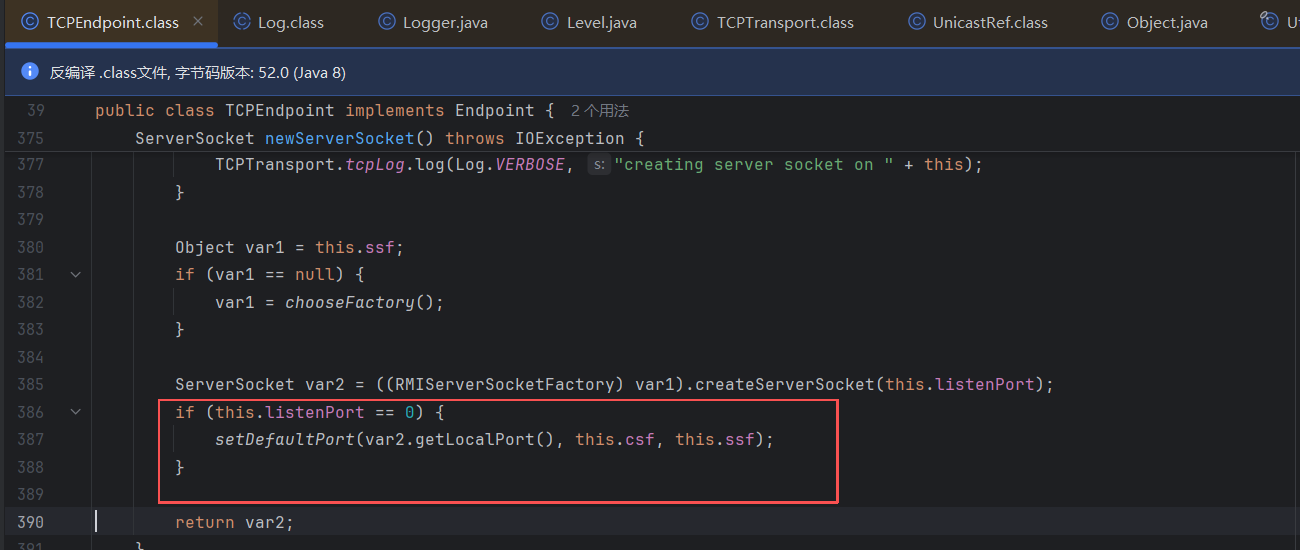Open the TCPTransport.class tab
The width and height of the screenshot is (1300, 550).
(784, 22)
